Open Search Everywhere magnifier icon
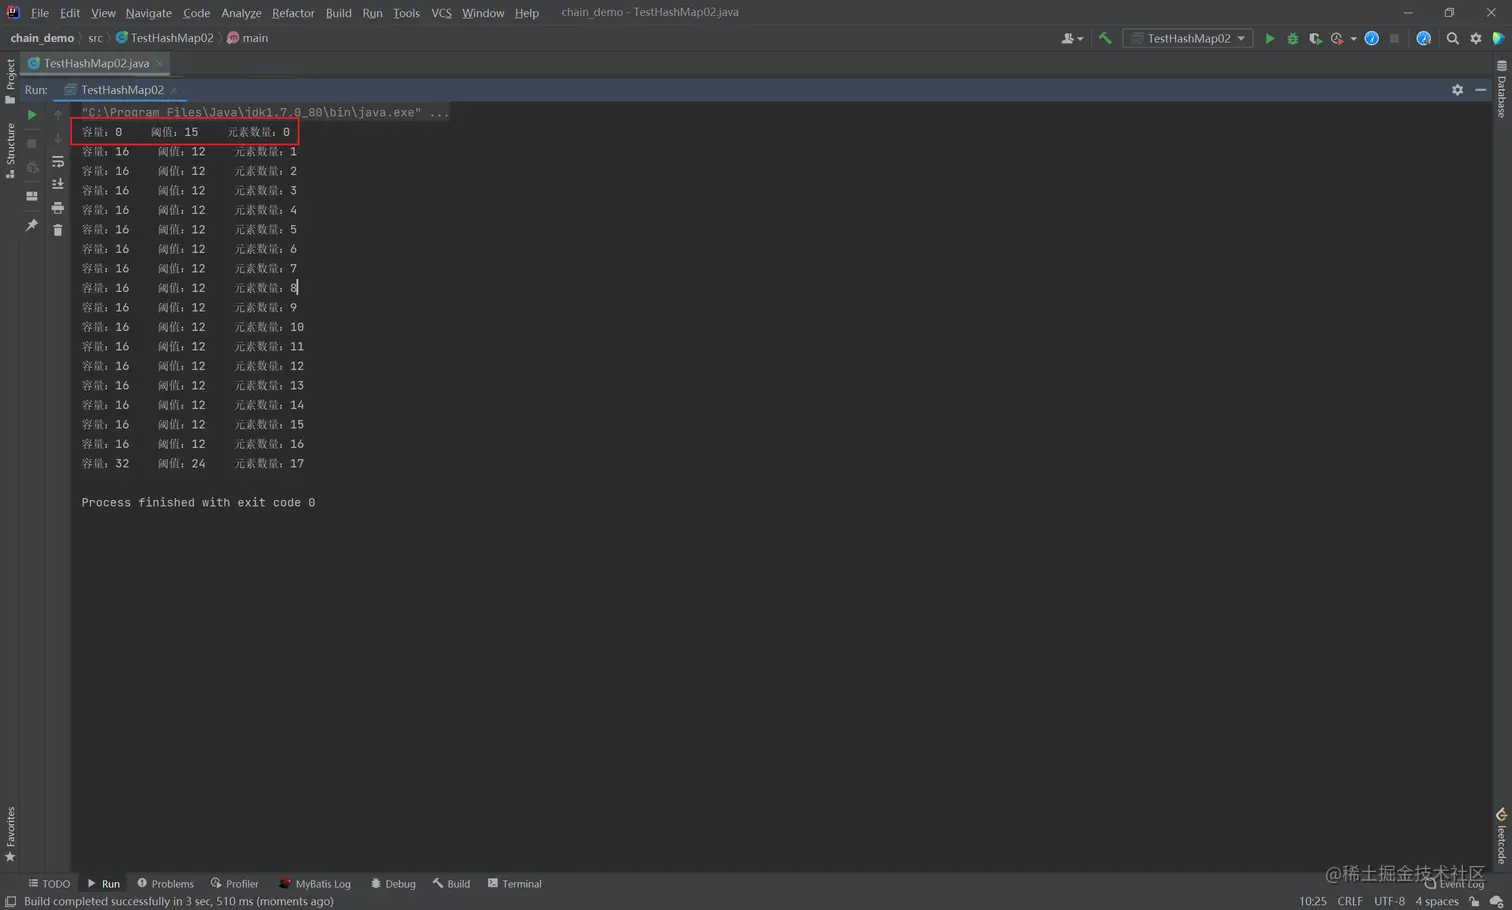This screenshot has height=910, width=1512. (1453, 38)
